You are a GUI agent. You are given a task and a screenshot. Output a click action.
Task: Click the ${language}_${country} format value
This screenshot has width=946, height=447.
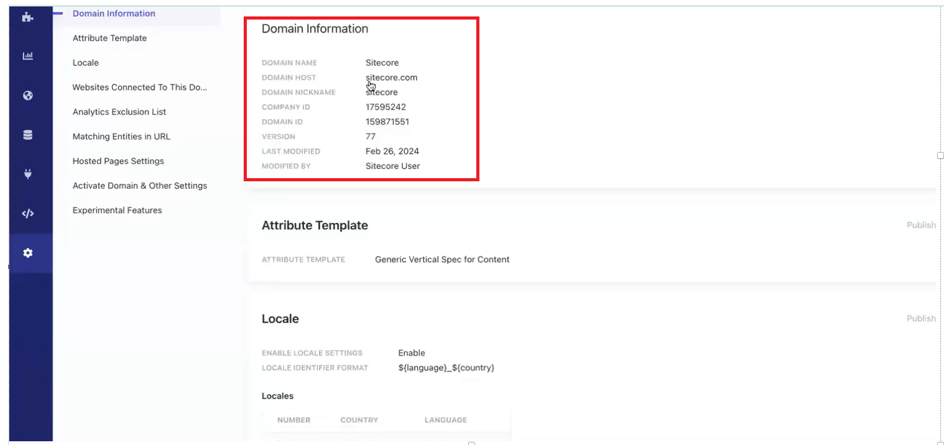click(446, 367)
